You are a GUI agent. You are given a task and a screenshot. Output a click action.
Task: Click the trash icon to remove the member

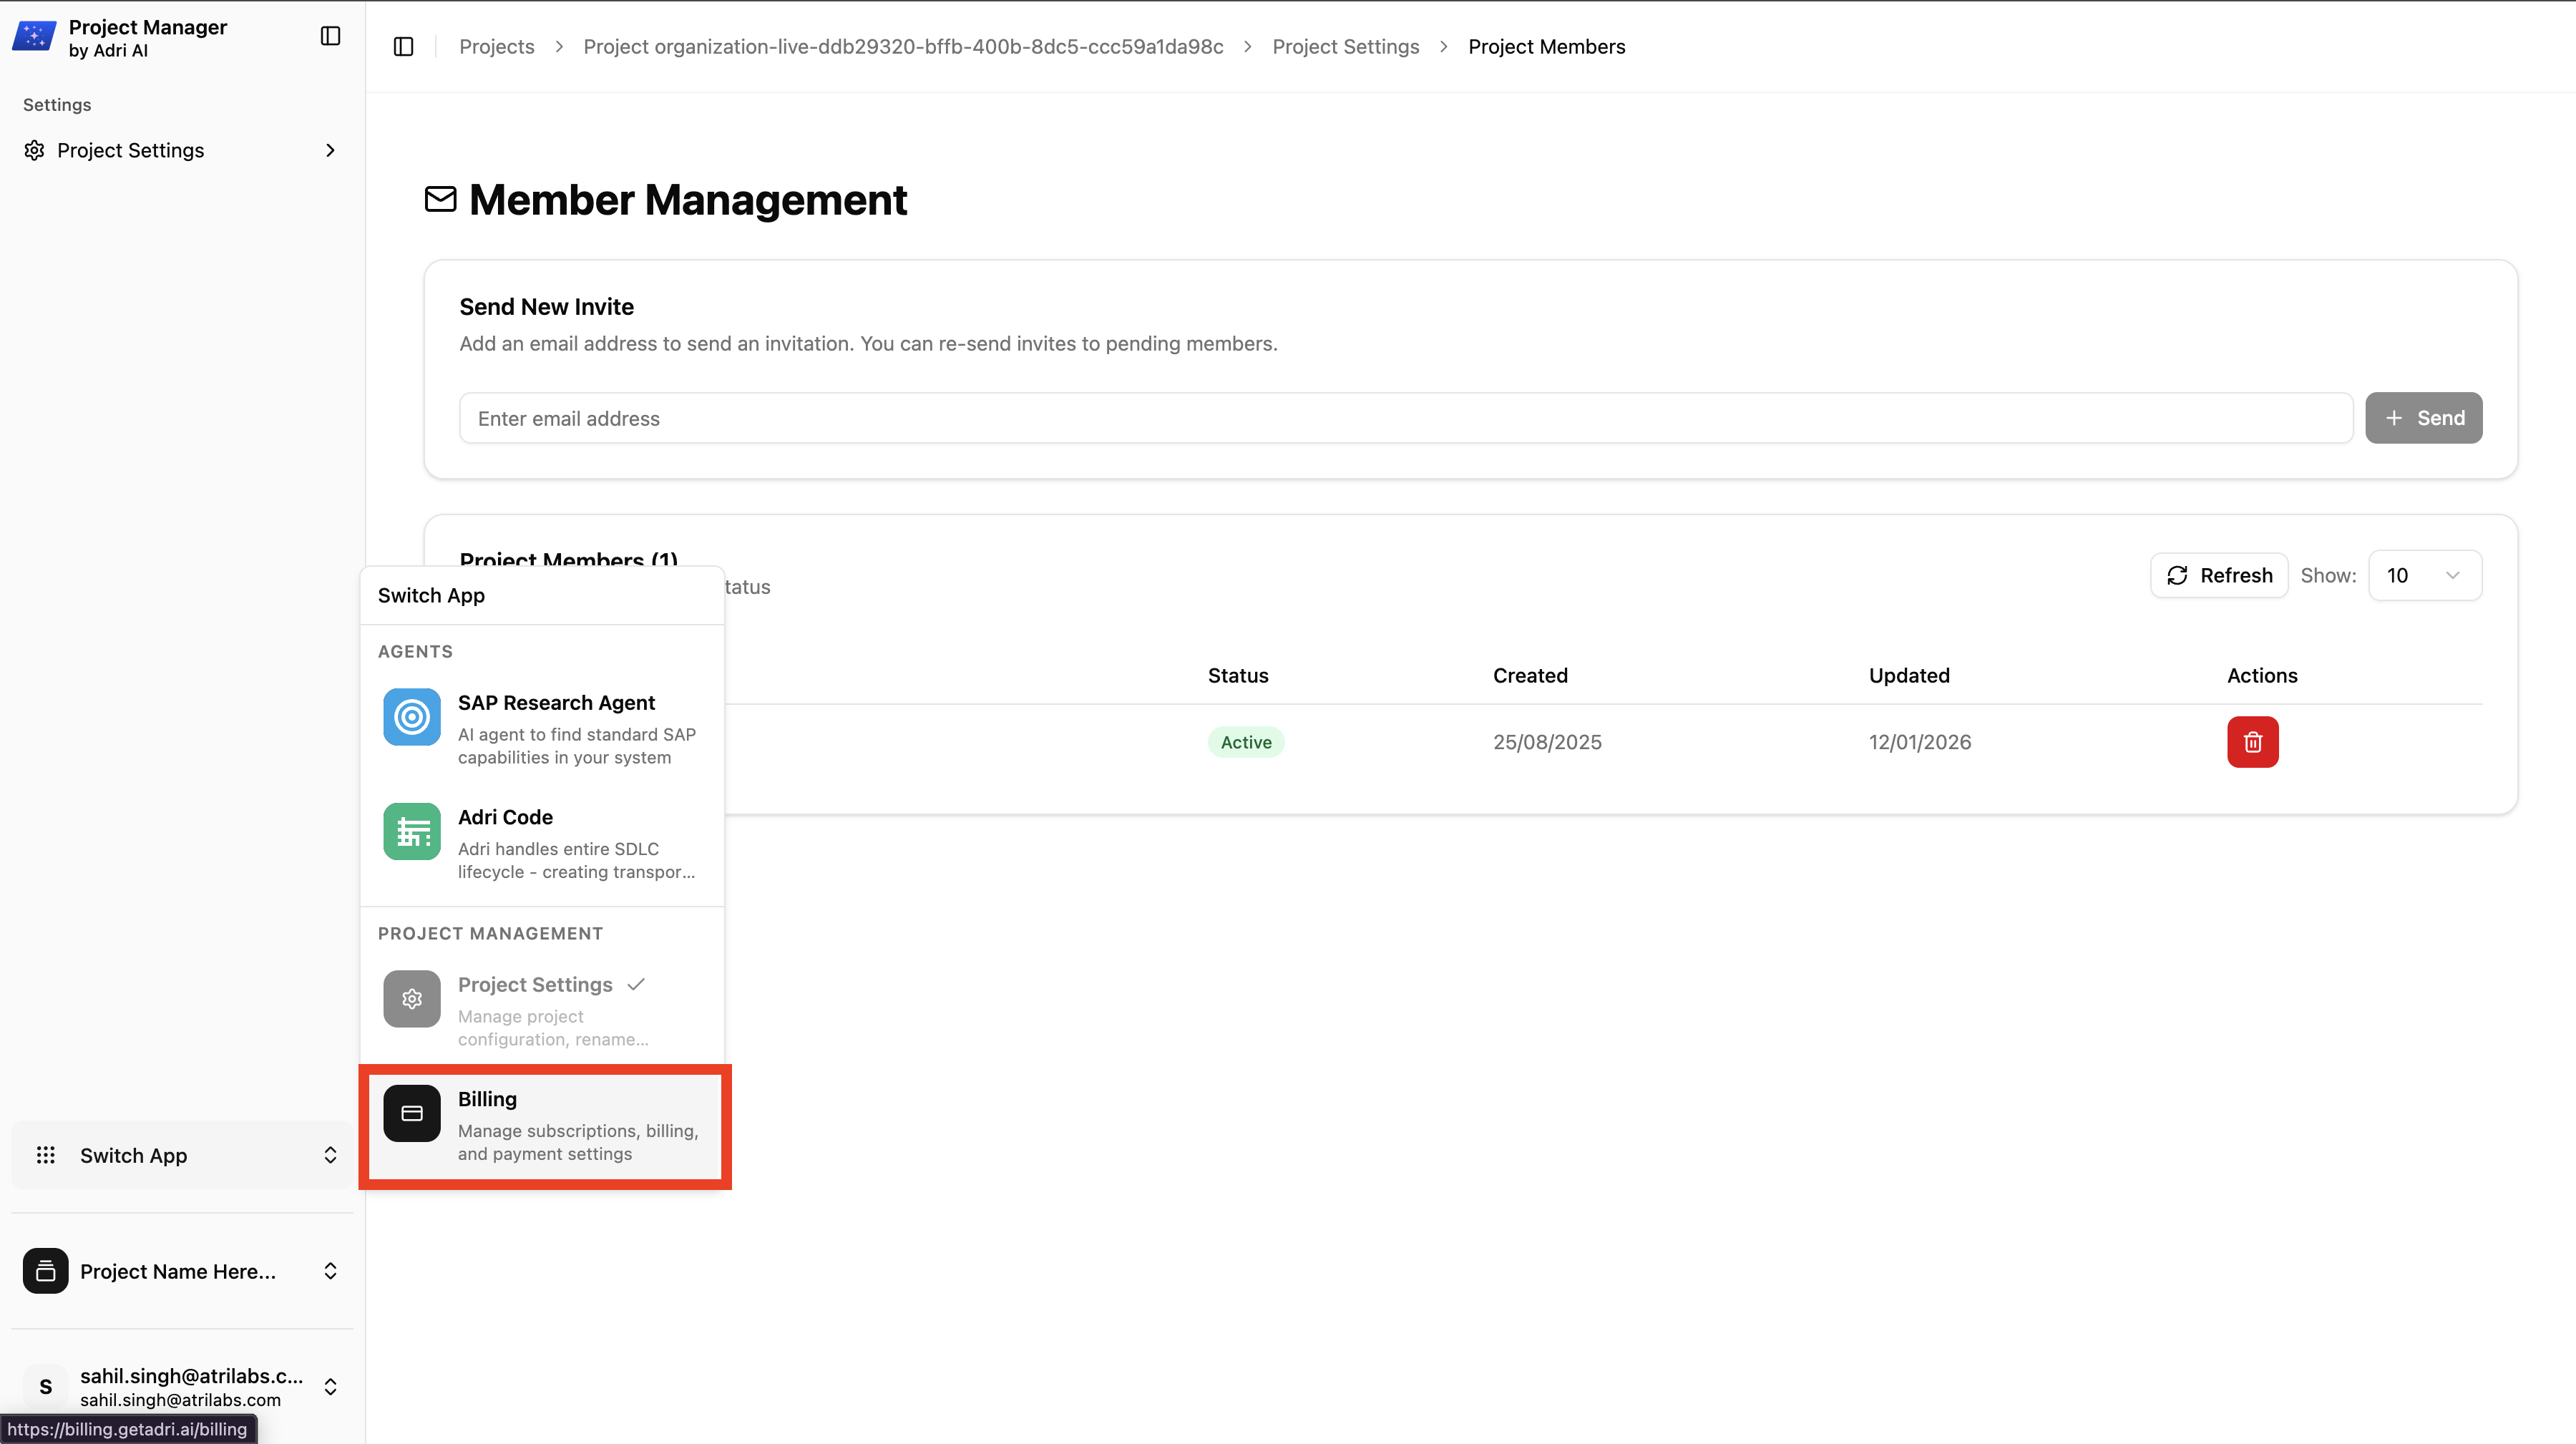coord(2252,741)
